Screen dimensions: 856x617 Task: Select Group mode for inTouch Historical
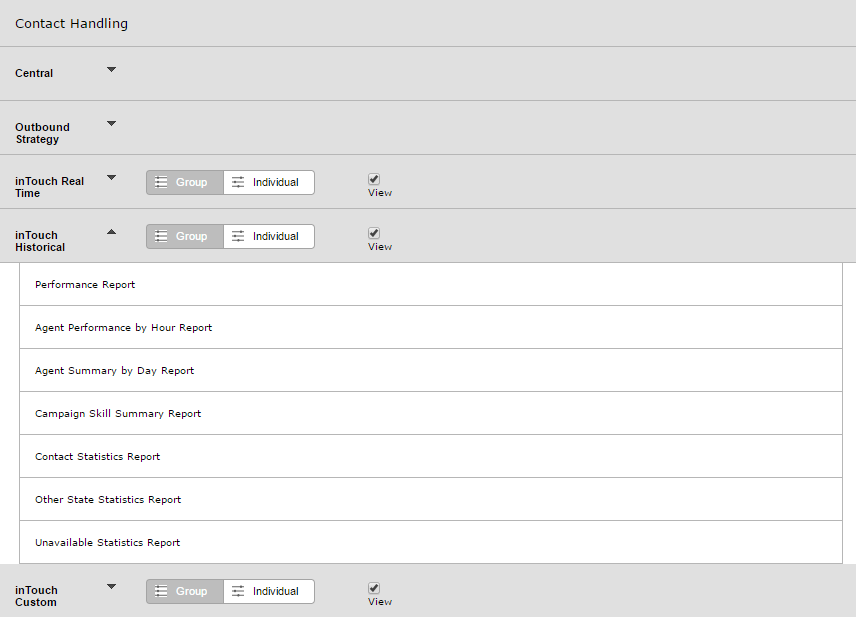[x=185, y=236]
